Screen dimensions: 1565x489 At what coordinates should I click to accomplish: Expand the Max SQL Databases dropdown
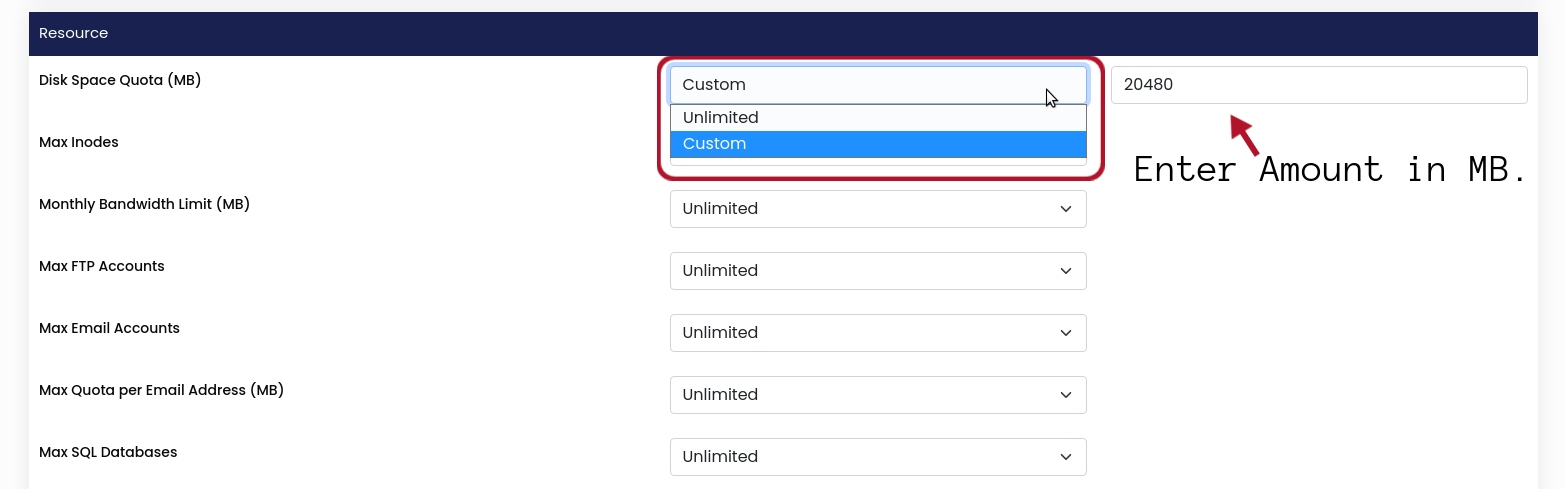[x=878, y=457]
